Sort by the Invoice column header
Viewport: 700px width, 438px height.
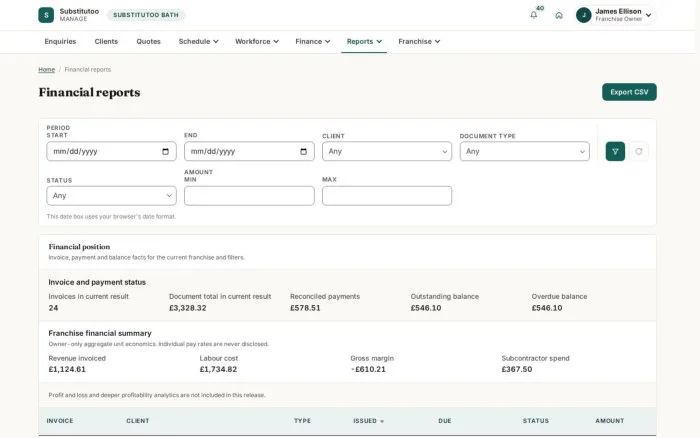(x=60, y=421)
